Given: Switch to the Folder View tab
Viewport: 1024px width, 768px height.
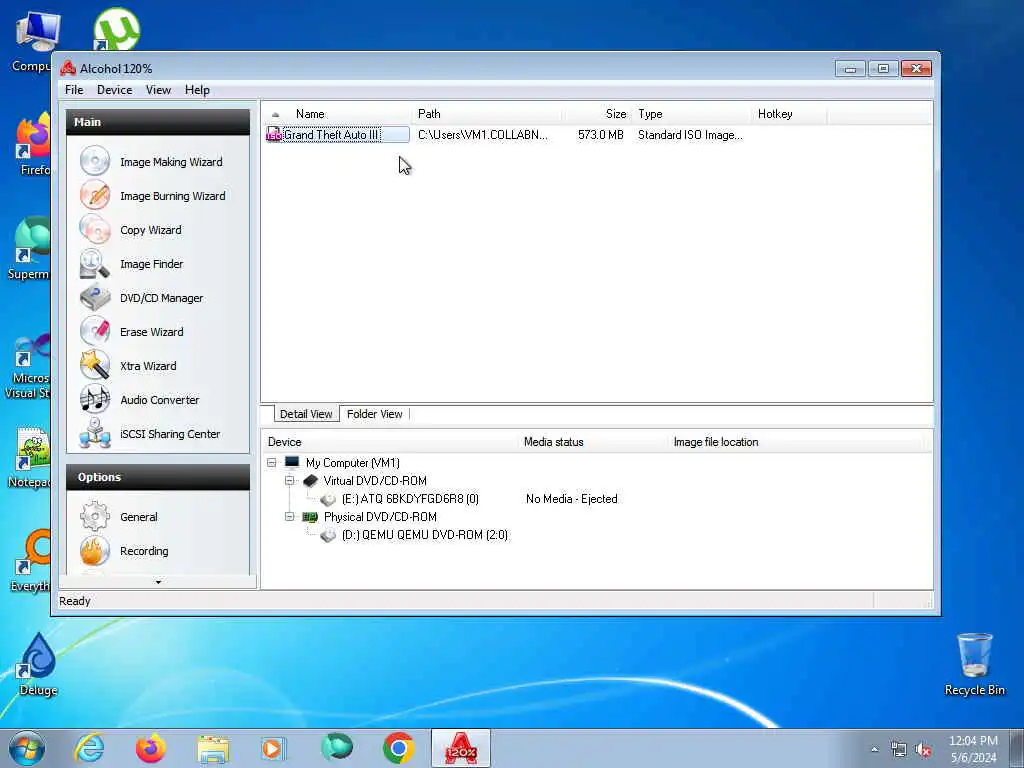Looking at the screenshot, I should tap(374, 414).
